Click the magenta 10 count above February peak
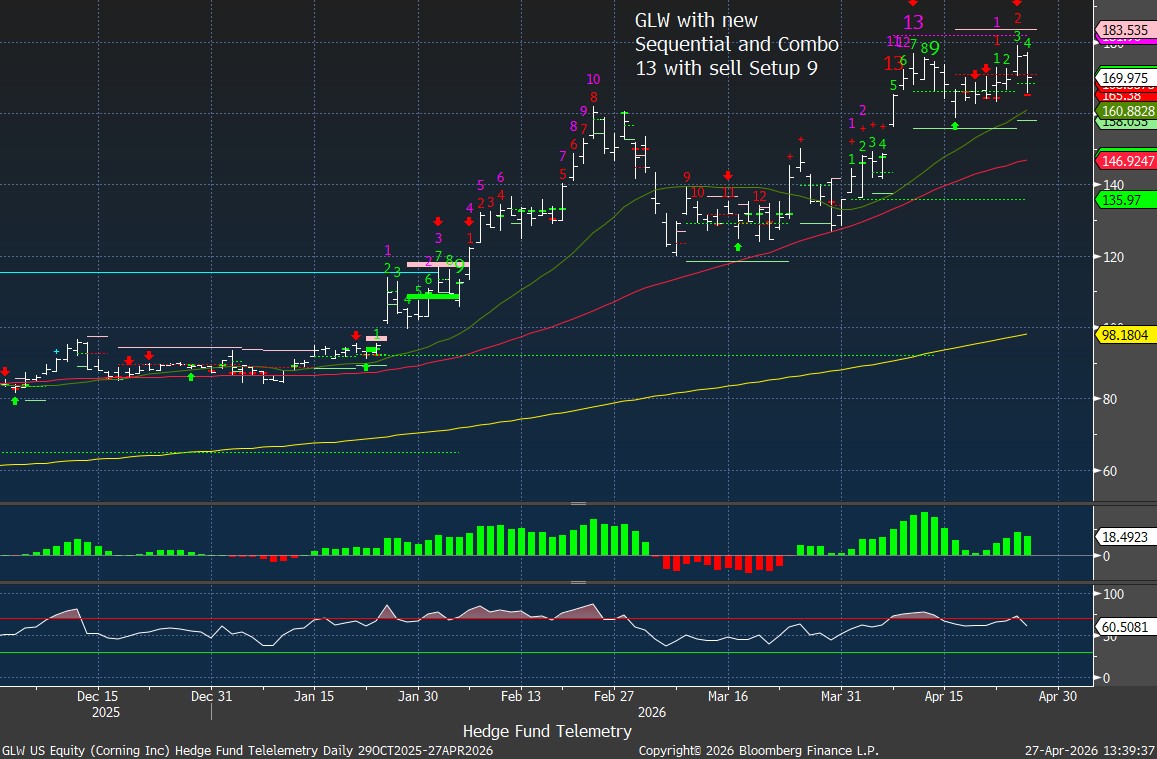 tap(593, 79)
